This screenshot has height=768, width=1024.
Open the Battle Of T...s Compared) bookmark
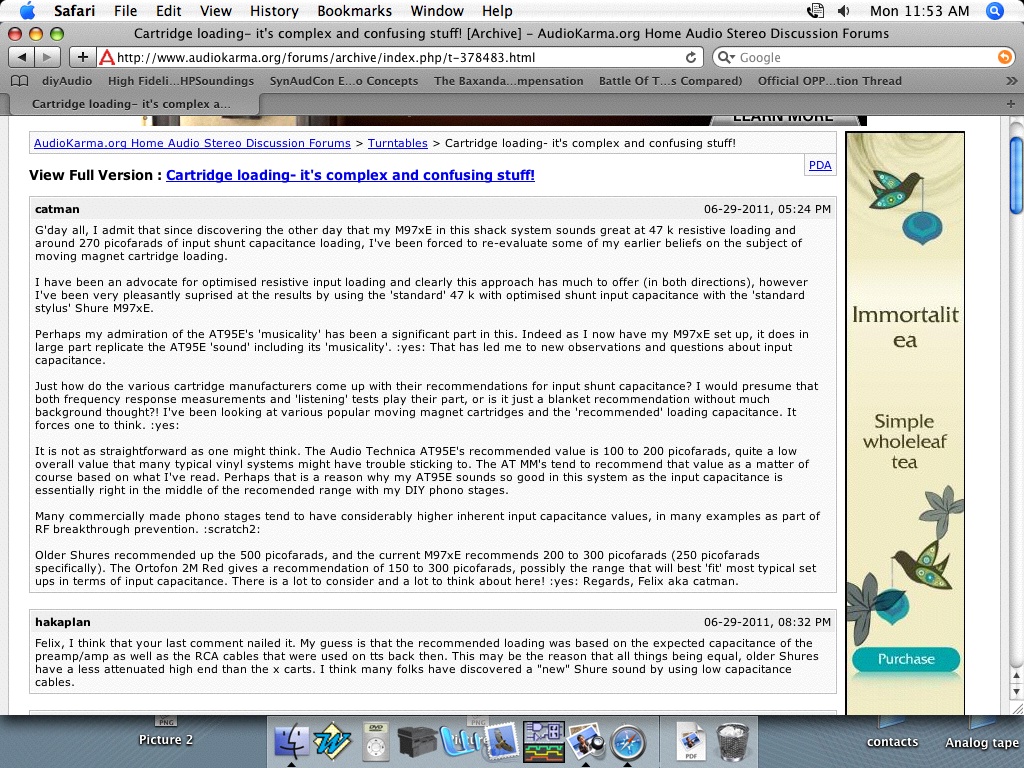click(670, 81)
